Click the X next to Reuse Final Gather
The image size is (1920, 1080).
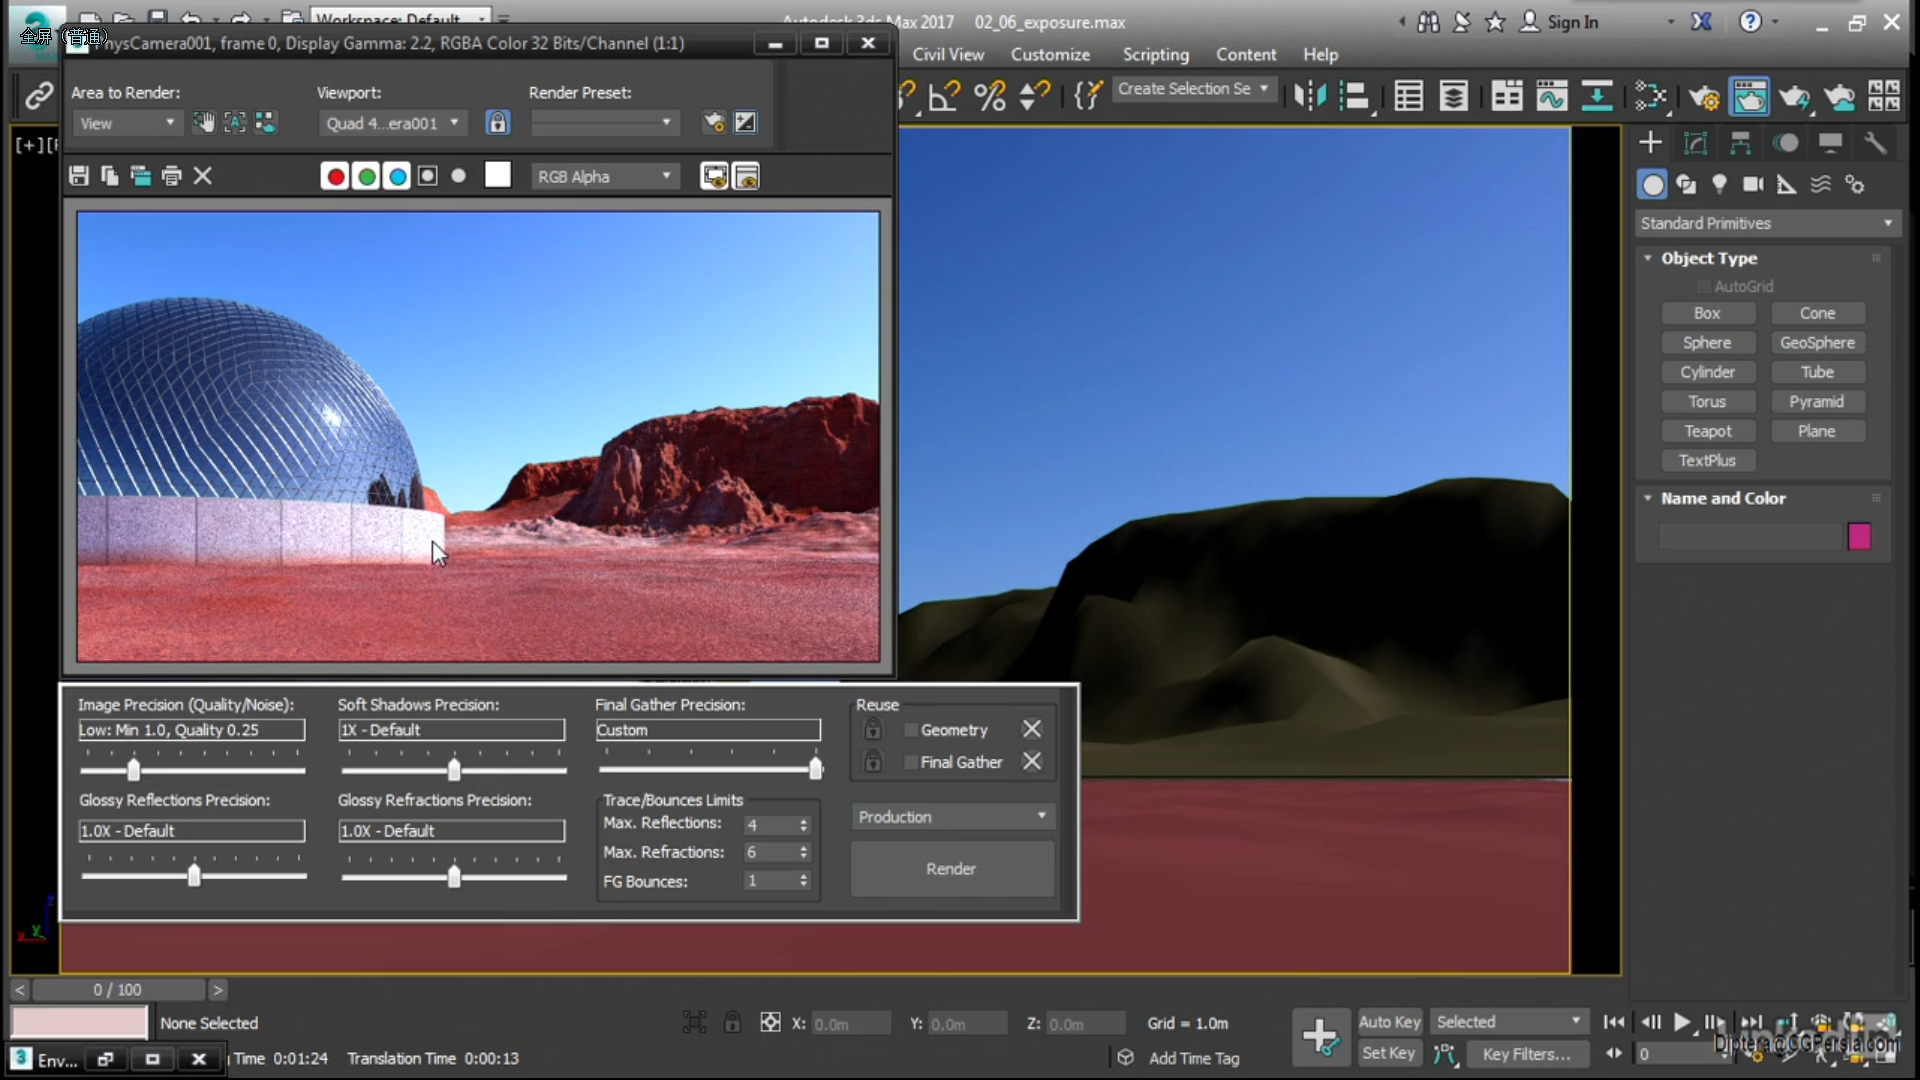click(x=1032, y=762)
